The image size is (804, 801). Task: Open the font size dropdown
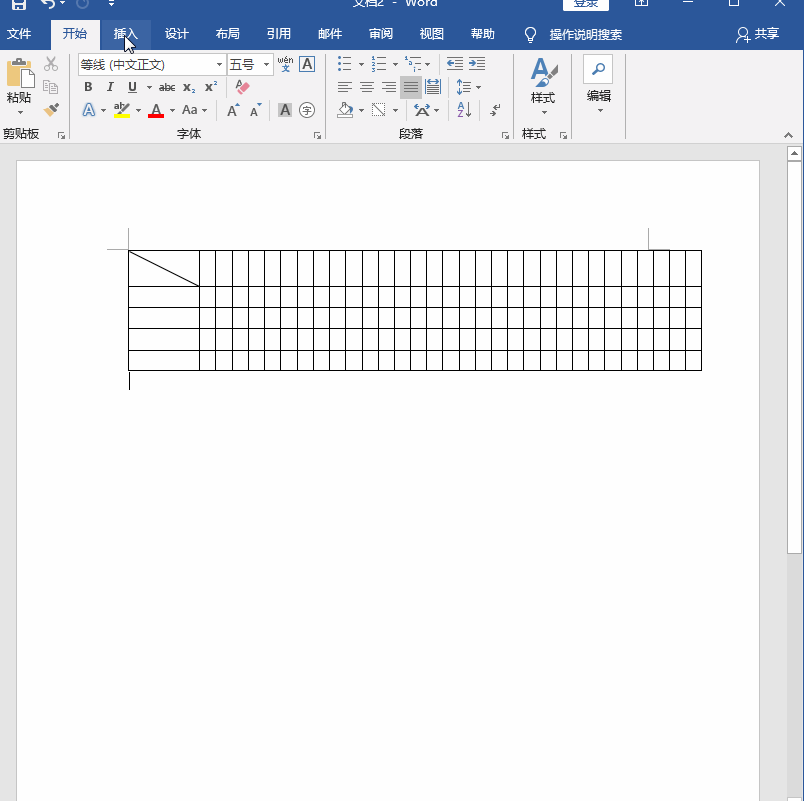click(266, 65)
